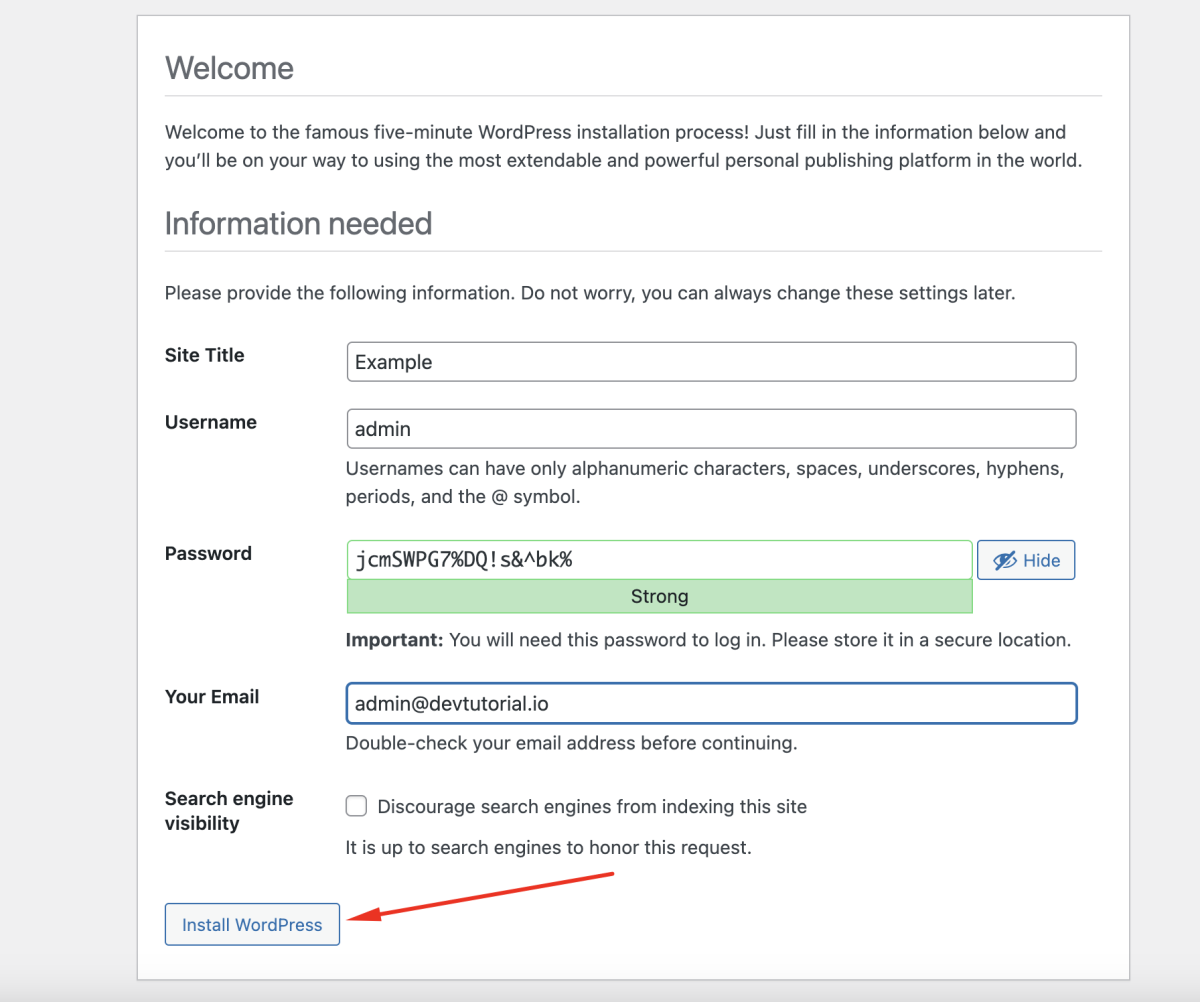Focus the Site Title field containing Example
The width and height of the screenshot is (1200, 1002).
pos(711,362)
